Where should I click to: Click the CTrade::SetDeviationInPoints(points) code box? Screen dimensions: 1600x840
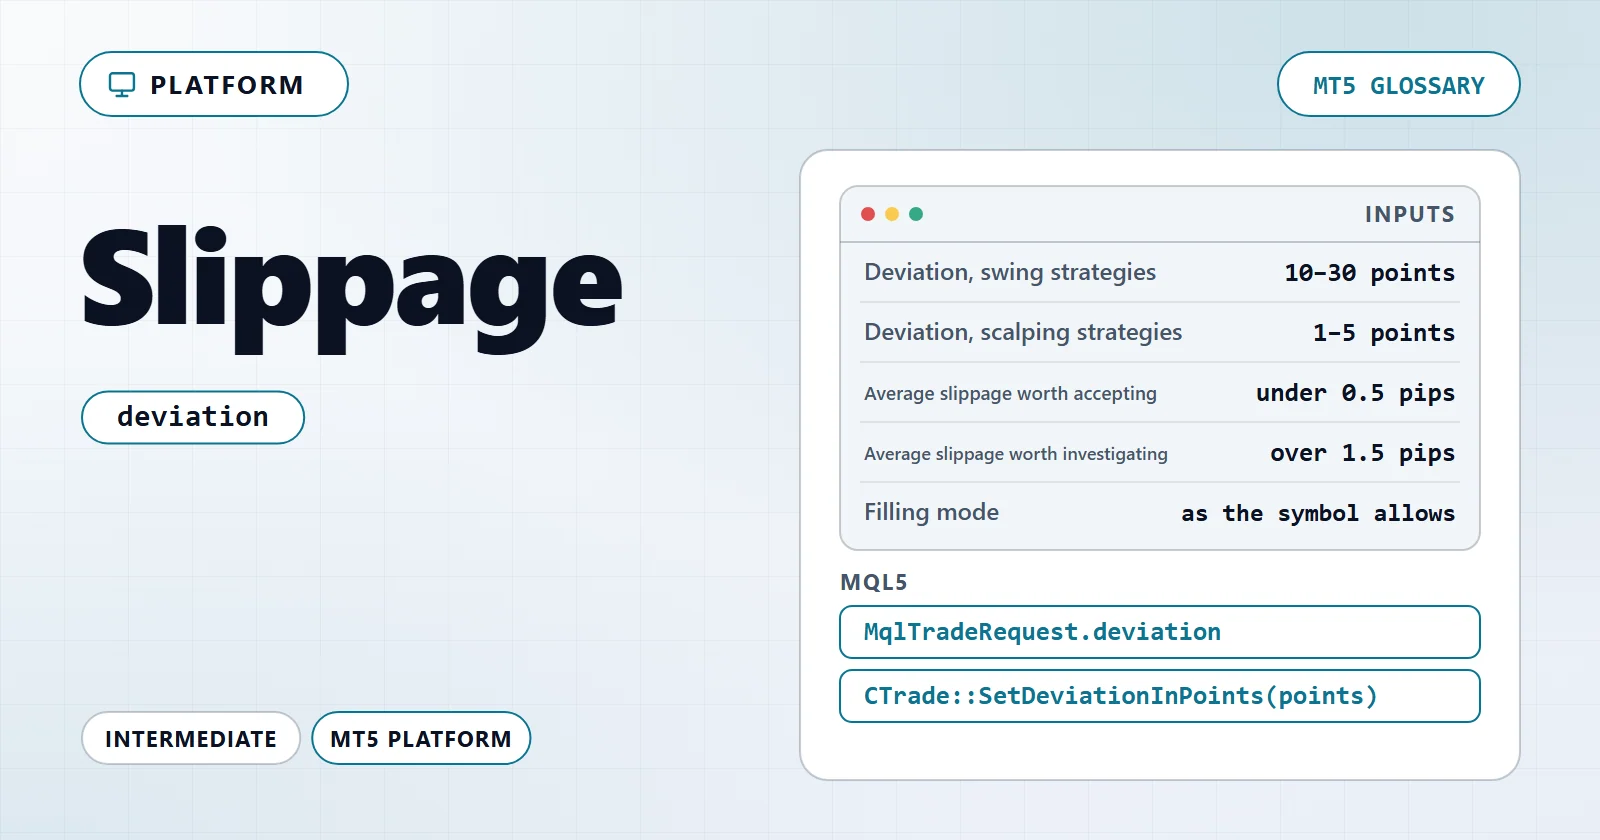click(x=1160, y=696)
